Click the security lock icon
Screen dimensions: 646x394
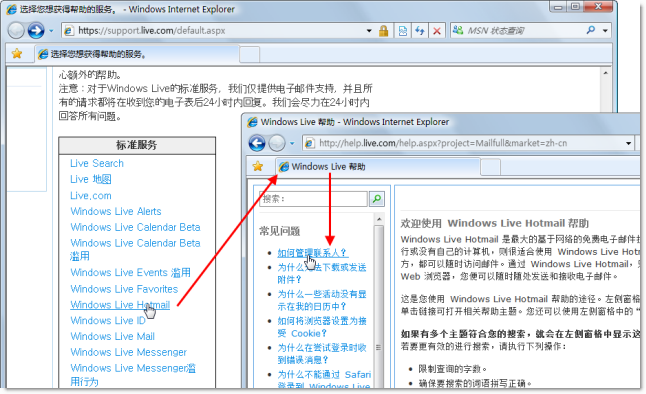pyautogui.click(x=384, y=31)
